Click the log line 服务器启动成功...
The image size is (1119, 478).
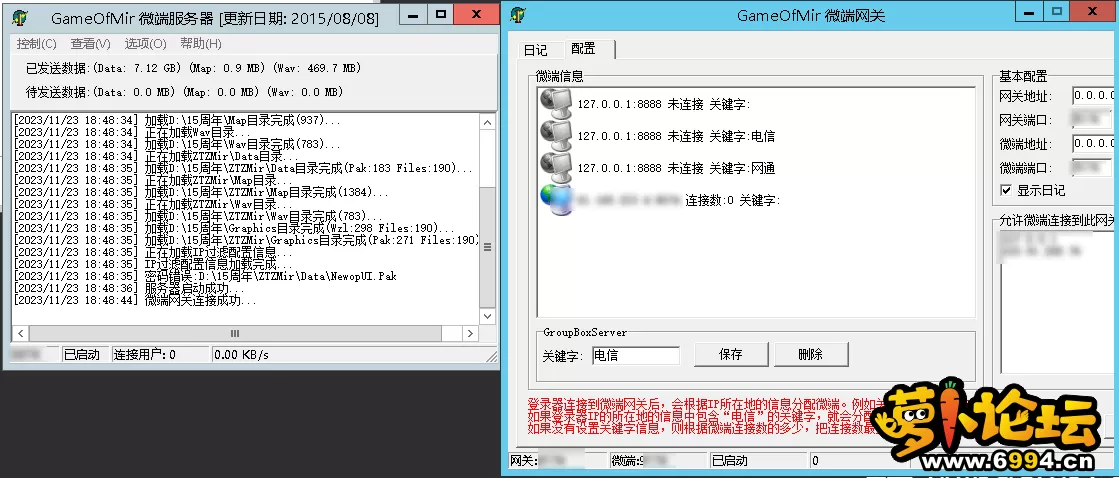[x=129, y=288]
